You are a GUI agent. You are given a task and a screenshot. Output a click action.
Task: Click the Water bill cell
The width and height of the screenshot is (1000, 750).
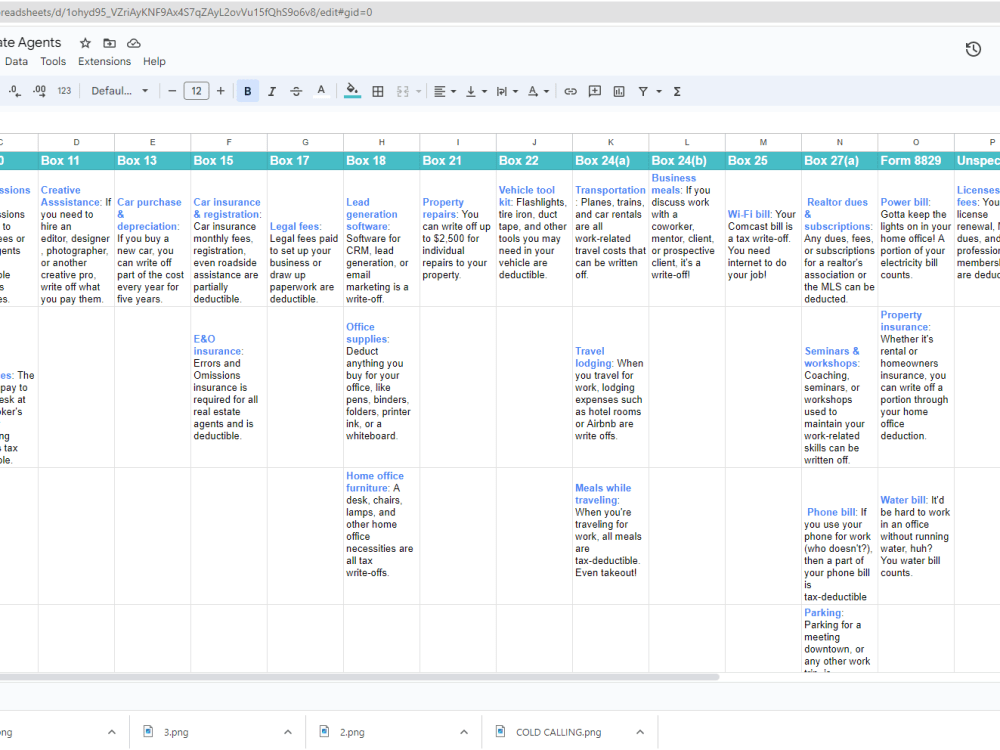pyautogui.click(x=916, y=536)
